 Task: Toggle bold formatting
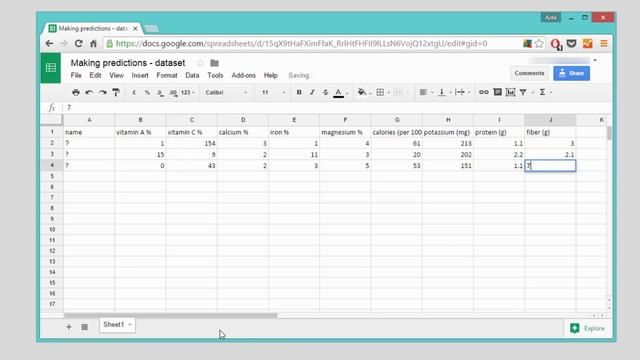[299, 92]
